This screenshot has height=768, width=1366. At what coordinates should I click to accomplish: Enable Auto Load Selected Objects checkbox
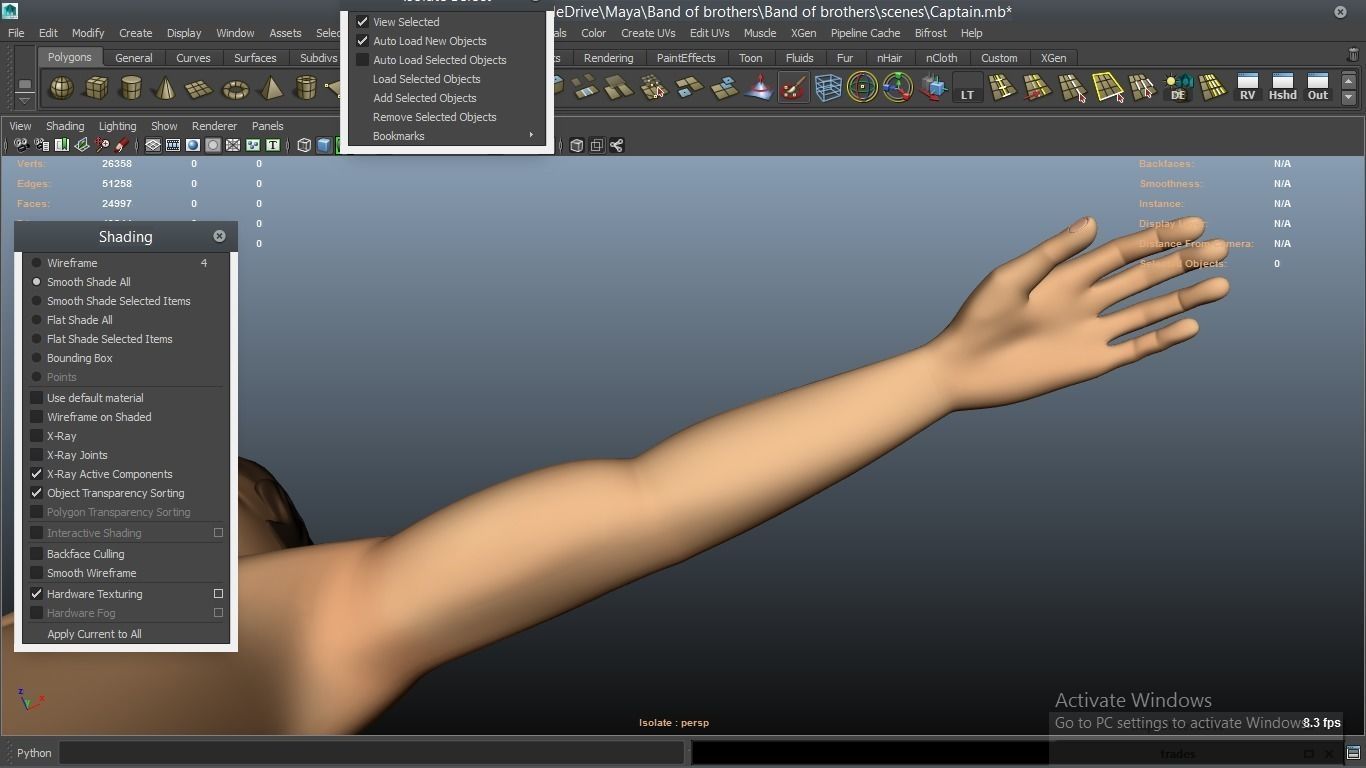[363, 60]
